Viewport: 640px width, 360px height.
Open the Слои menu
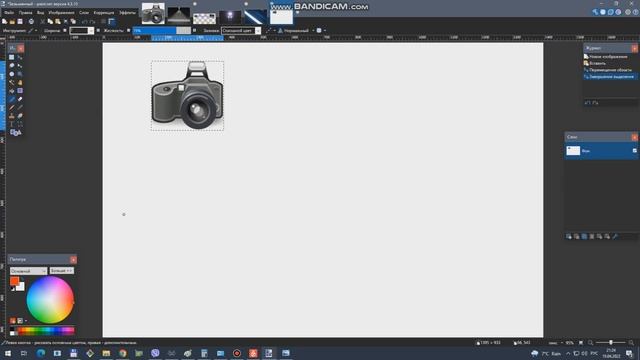(x=84, y=13)
